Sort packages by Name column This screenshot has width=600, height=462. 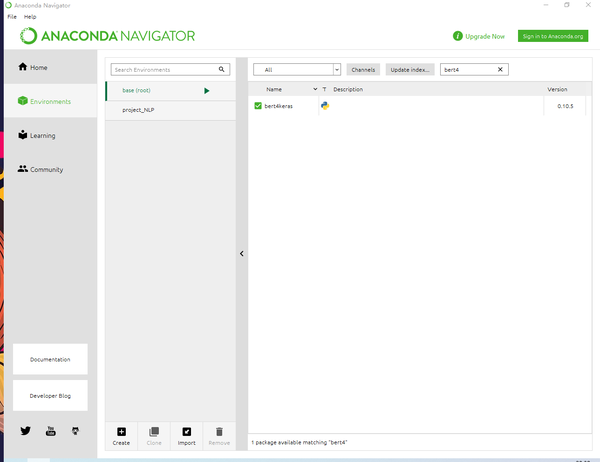click(x=274, y=89)
